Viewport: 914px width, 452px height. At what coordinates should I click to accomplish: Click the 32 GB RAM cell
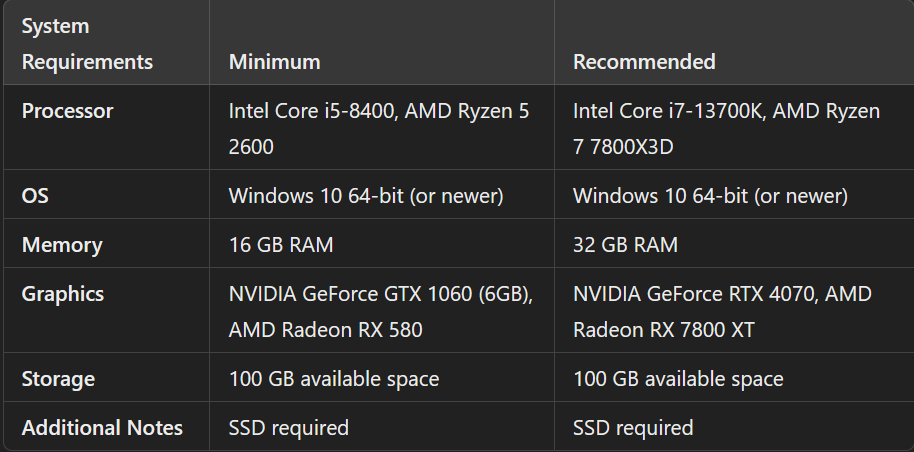pyautogui.click(x=625, y=245)
